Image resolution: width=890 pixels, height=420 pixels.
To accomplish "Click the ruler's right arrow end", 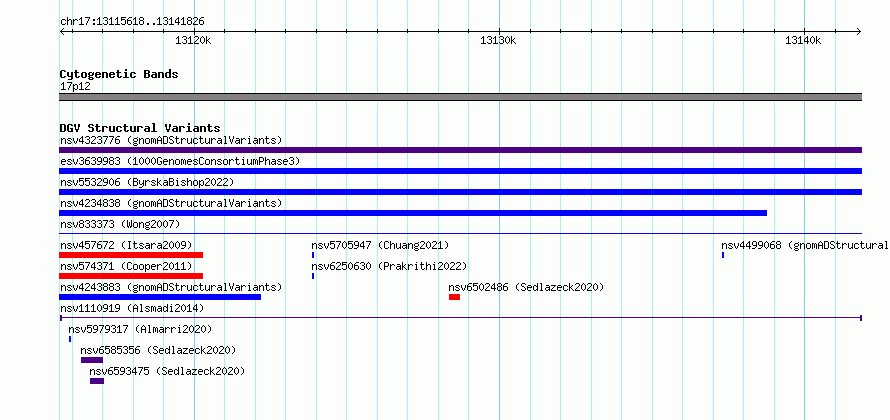I will pos(859,31).
